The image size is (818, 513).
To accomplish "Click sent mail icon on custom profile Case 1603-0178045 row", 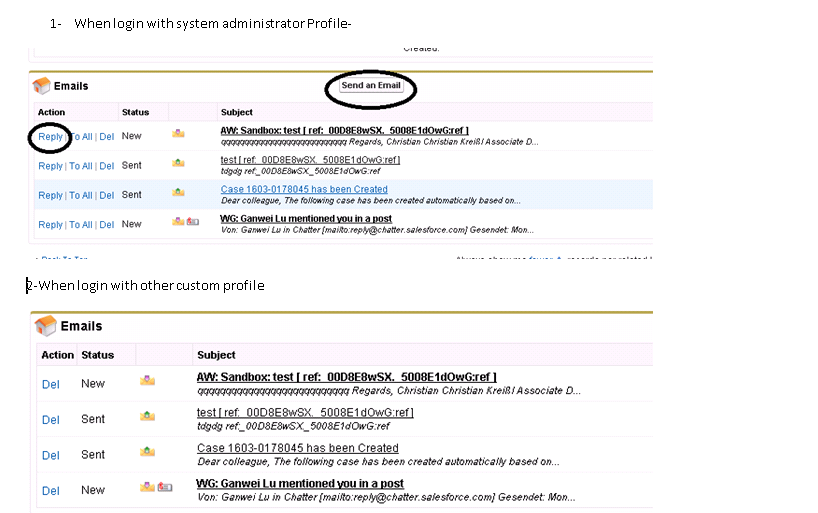I will (x=148, y=451).
